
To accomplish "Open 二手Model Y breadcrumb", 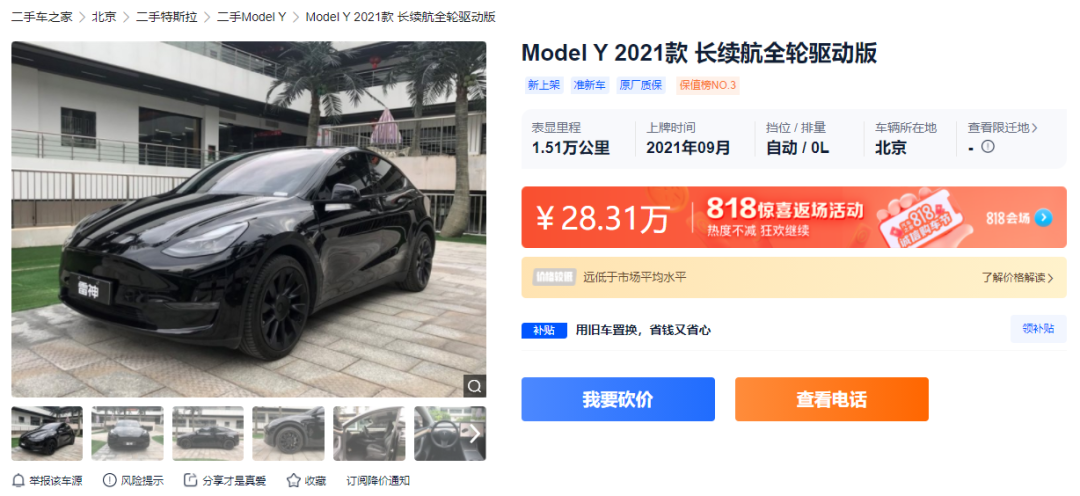I will [251, 17].
